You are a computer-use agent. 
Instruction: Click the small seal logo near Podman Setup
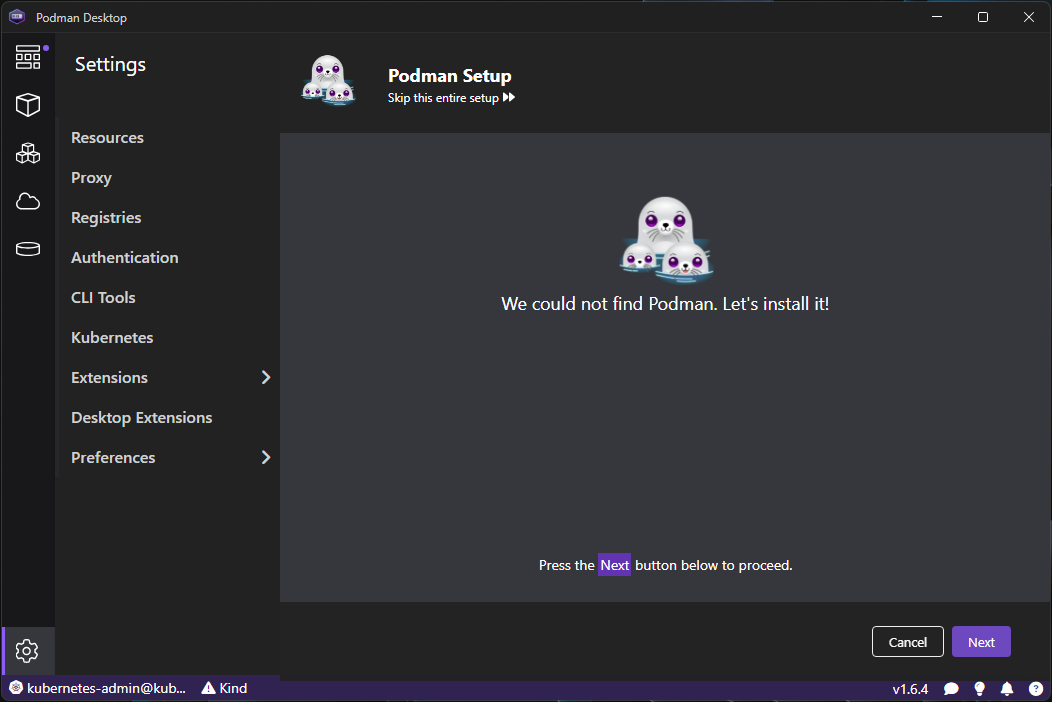tap(328, 81)
